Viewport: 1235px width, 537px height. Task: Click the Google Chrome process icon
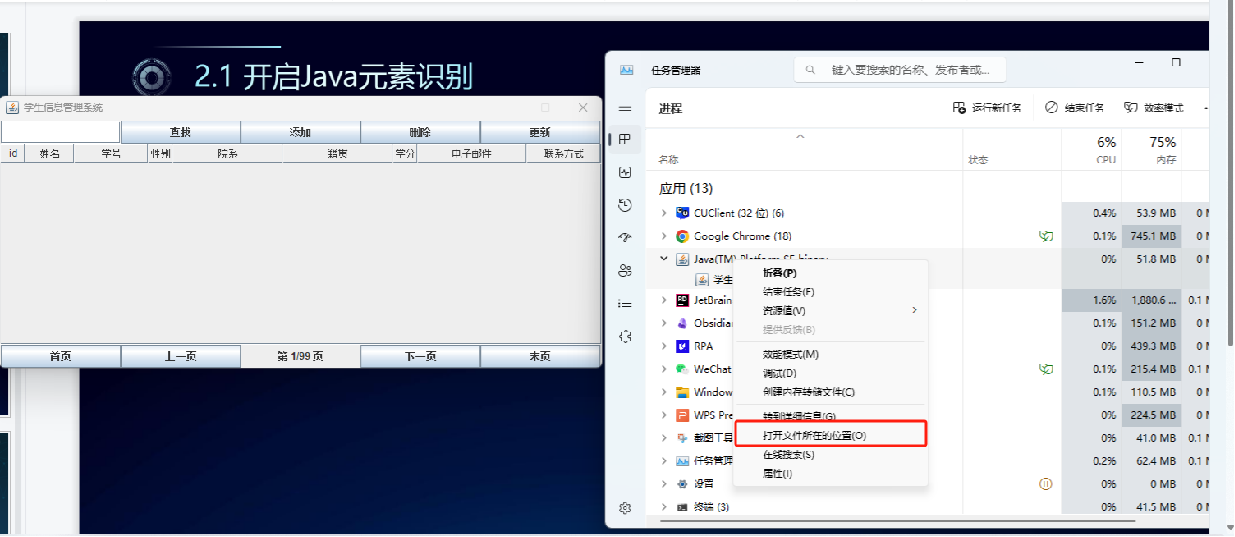682,236
